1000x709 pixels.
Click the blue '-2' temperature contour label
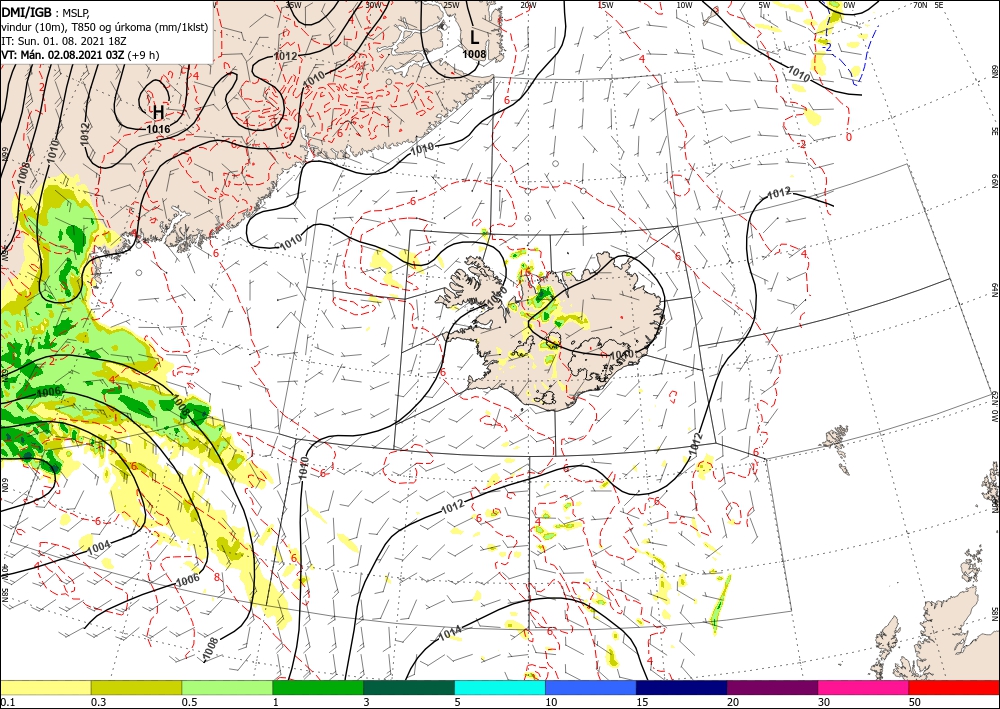pyautogui.click(x=827, y=47)
